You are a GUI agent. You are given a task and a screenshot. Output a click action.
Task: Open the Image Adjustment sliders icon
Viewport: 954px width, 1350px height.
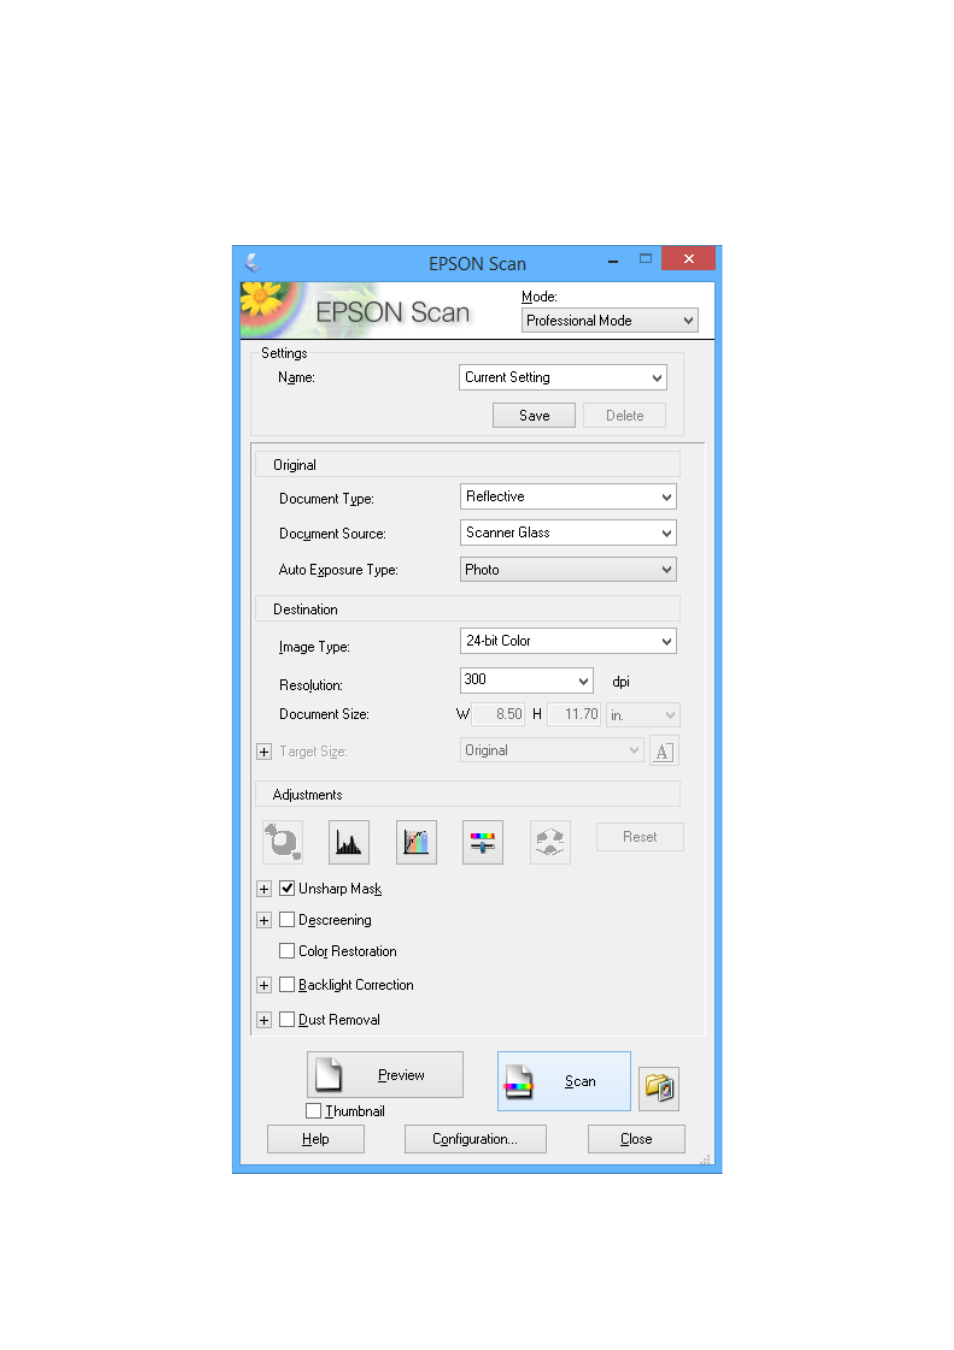[483, 842]
